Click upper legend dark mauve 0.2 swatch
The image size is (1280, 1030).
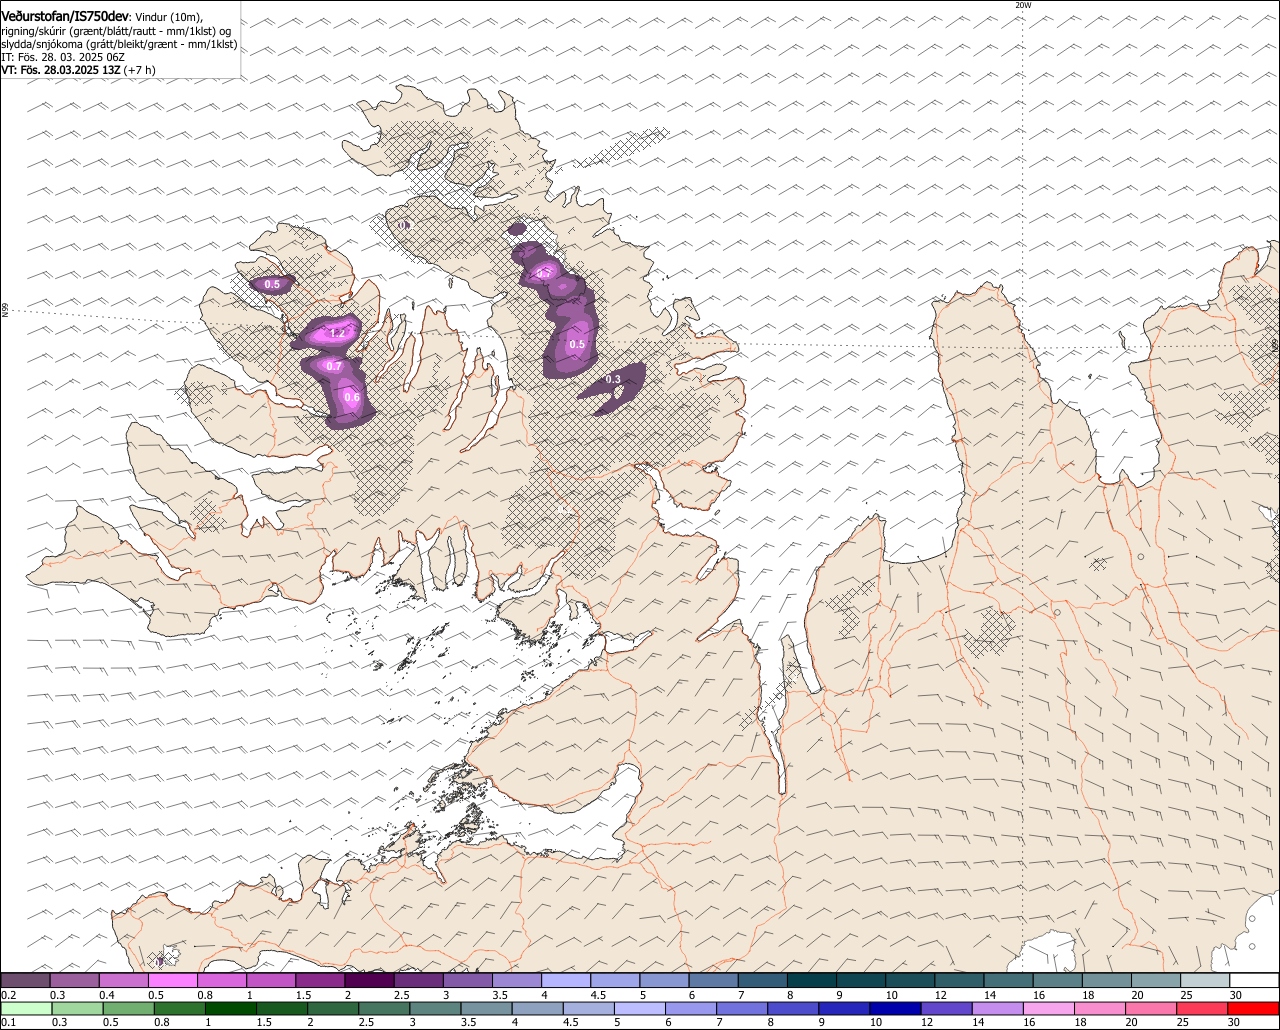(26, 980)
